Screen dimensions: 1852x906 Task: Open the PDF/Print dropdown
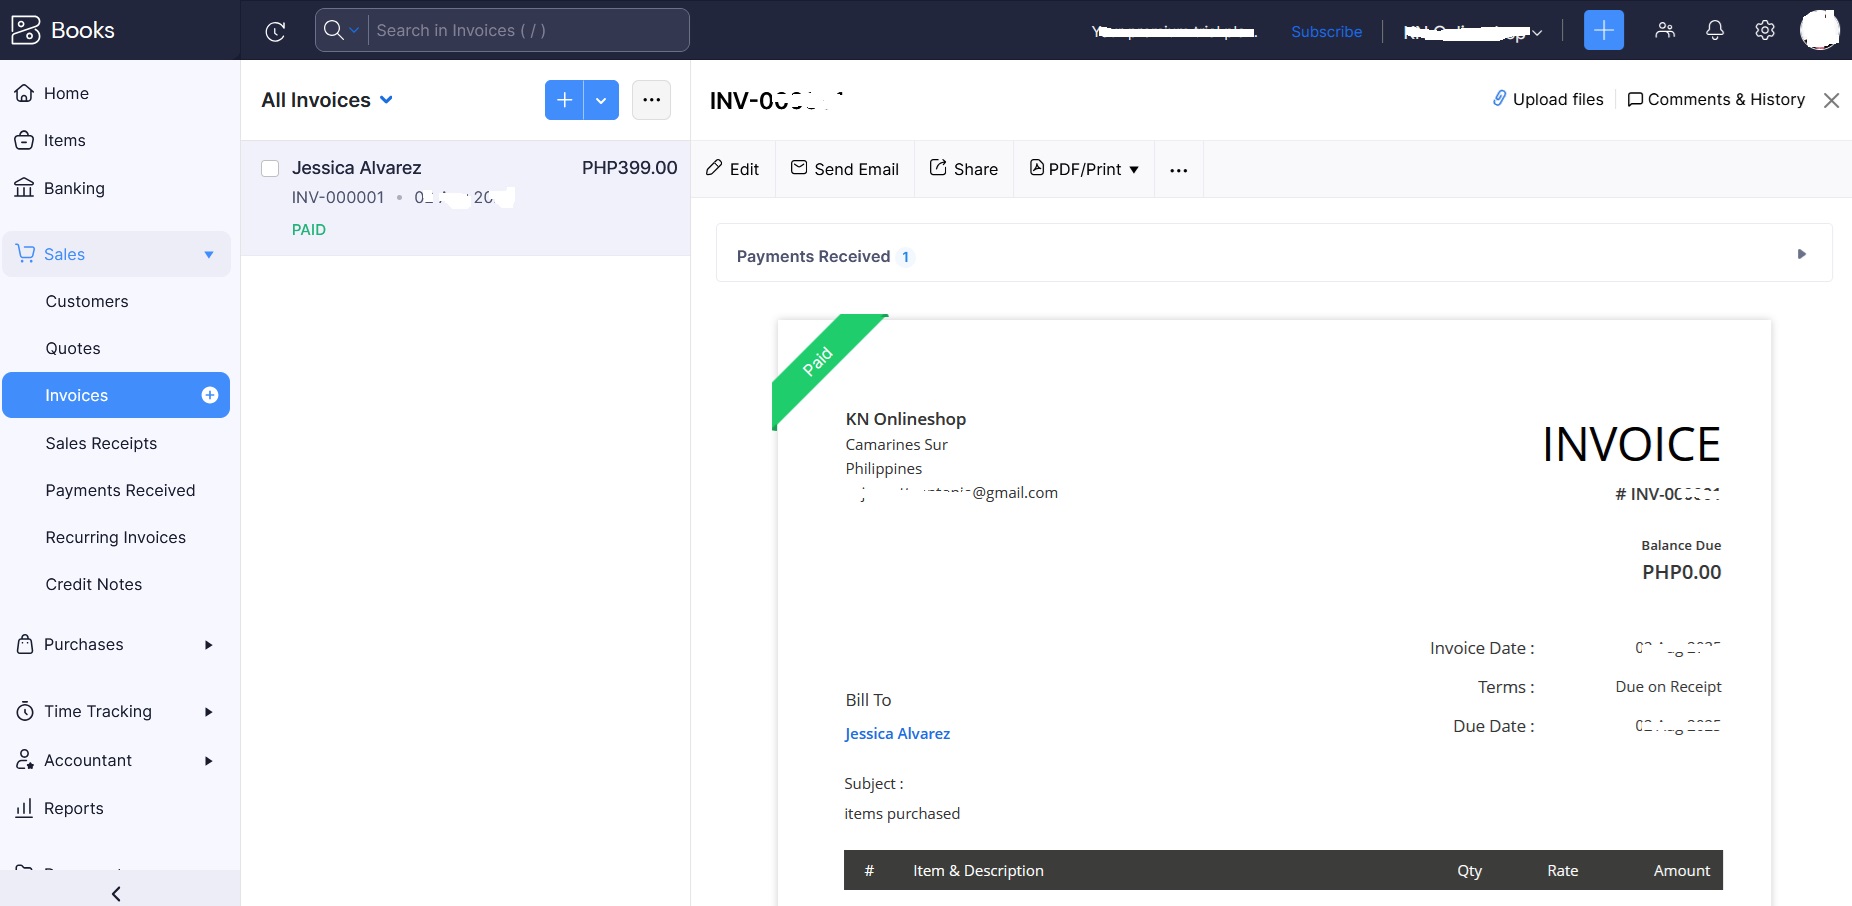(1084, 169)
